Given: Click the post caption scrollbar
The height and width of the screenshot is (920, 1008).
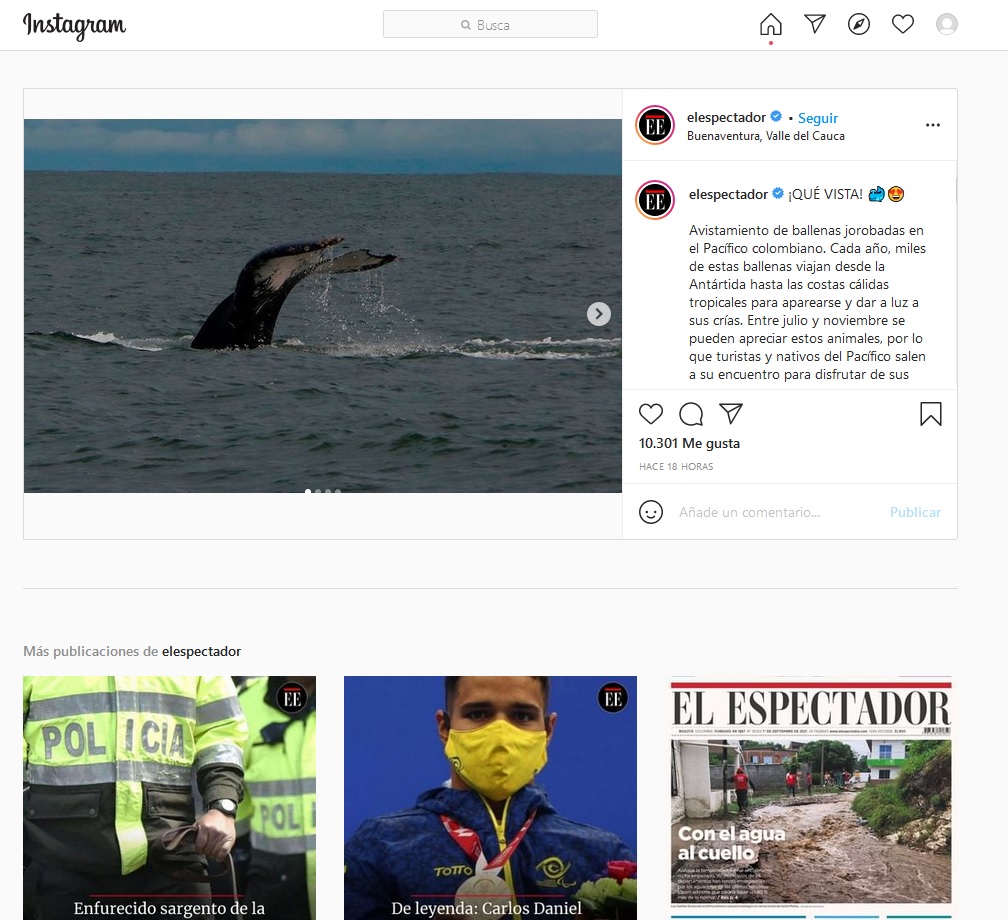Looking at the screenshot, I should click(955, 191).
